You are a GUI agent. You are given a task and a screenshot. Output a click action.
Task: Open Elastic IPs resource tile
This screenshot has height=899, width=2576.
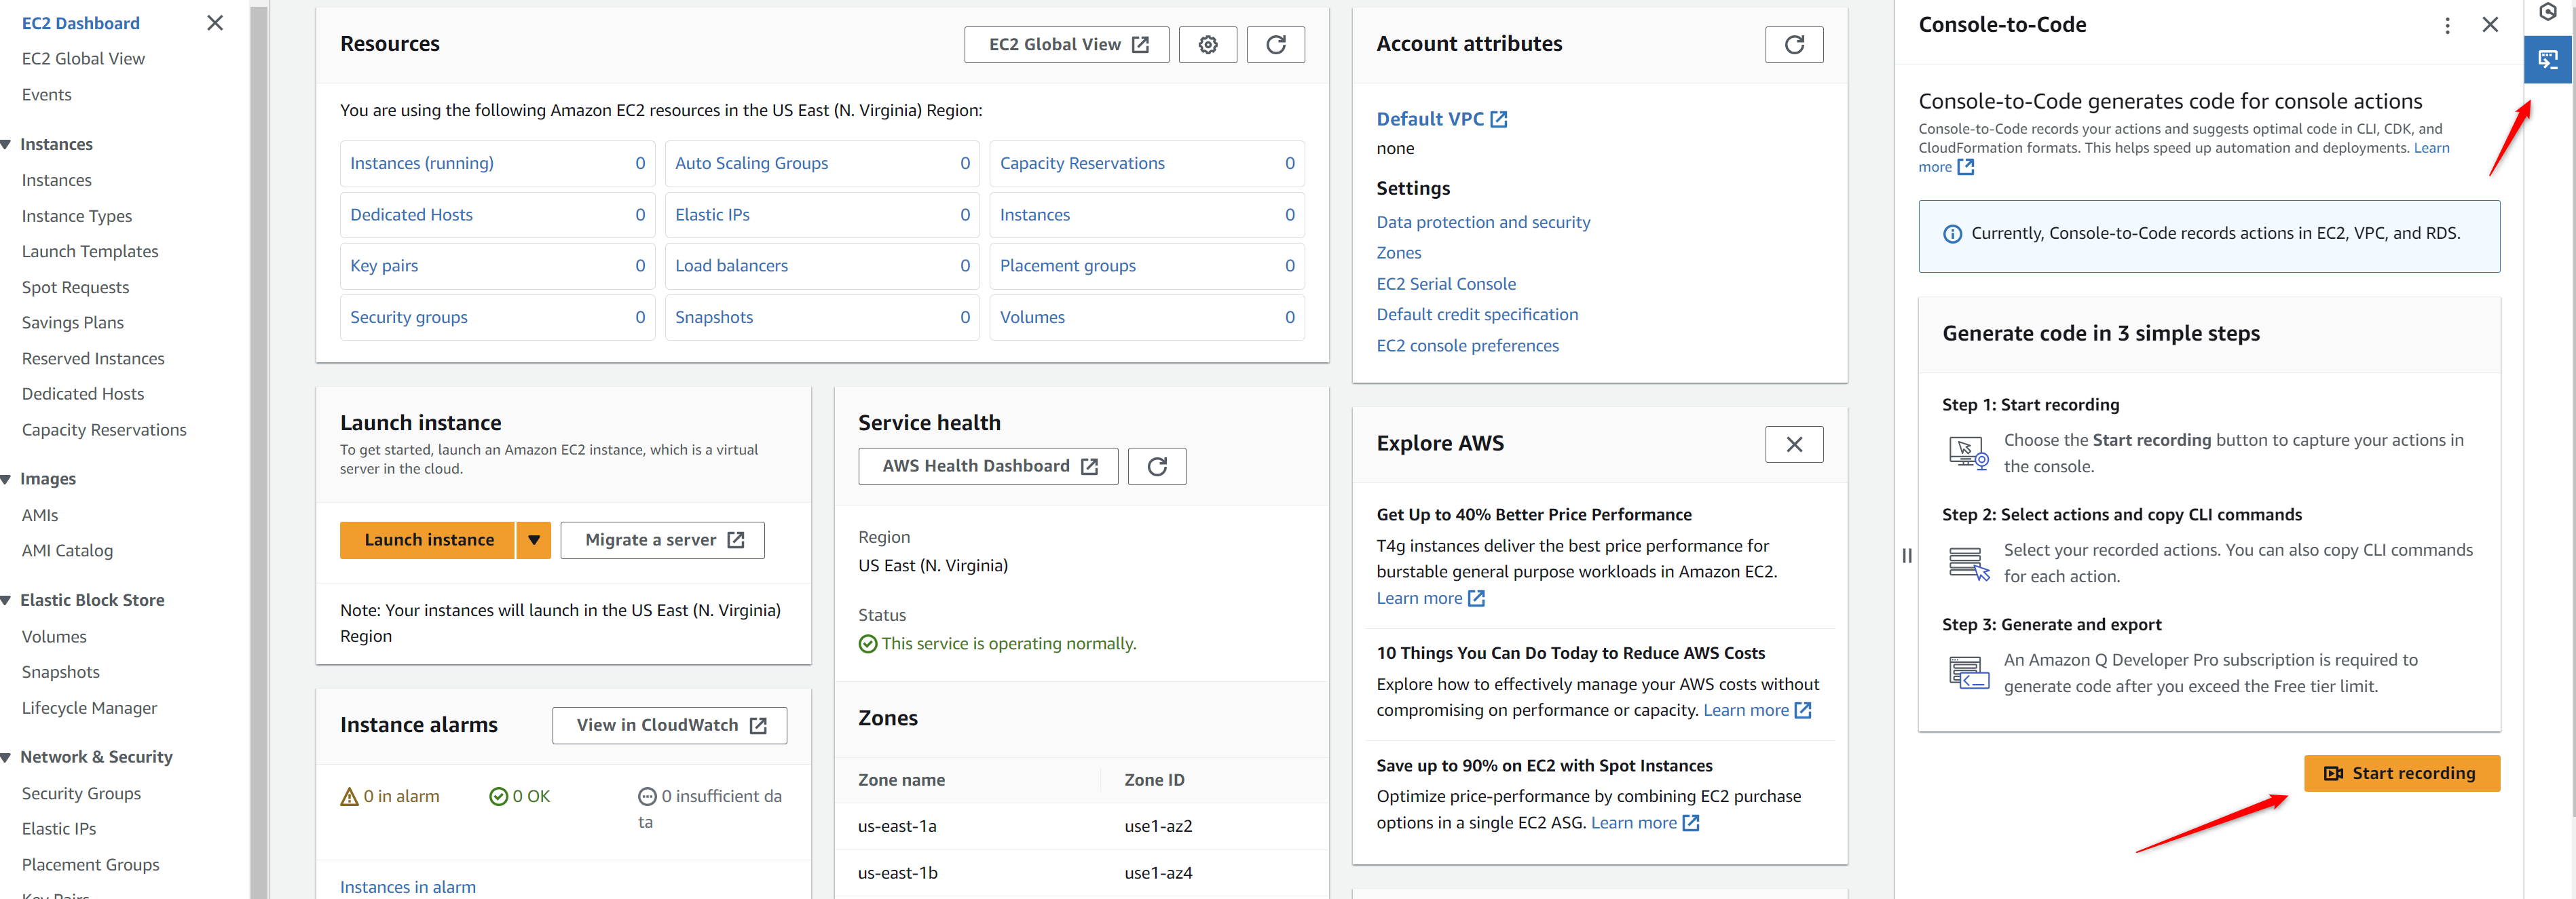tap(822, 215)
